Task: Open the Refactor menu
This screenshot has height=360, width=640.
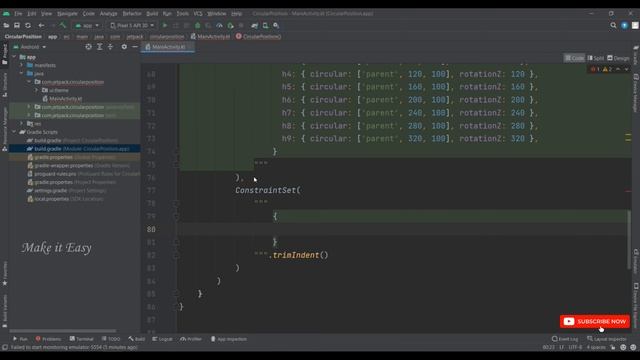Action: [x=132, y=13]
